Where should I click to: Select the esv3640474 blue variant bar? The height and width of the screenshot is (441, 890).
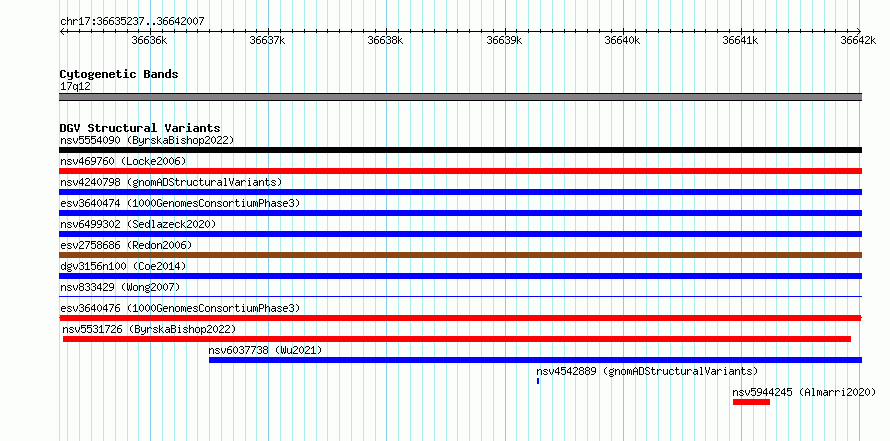[460, 213]
